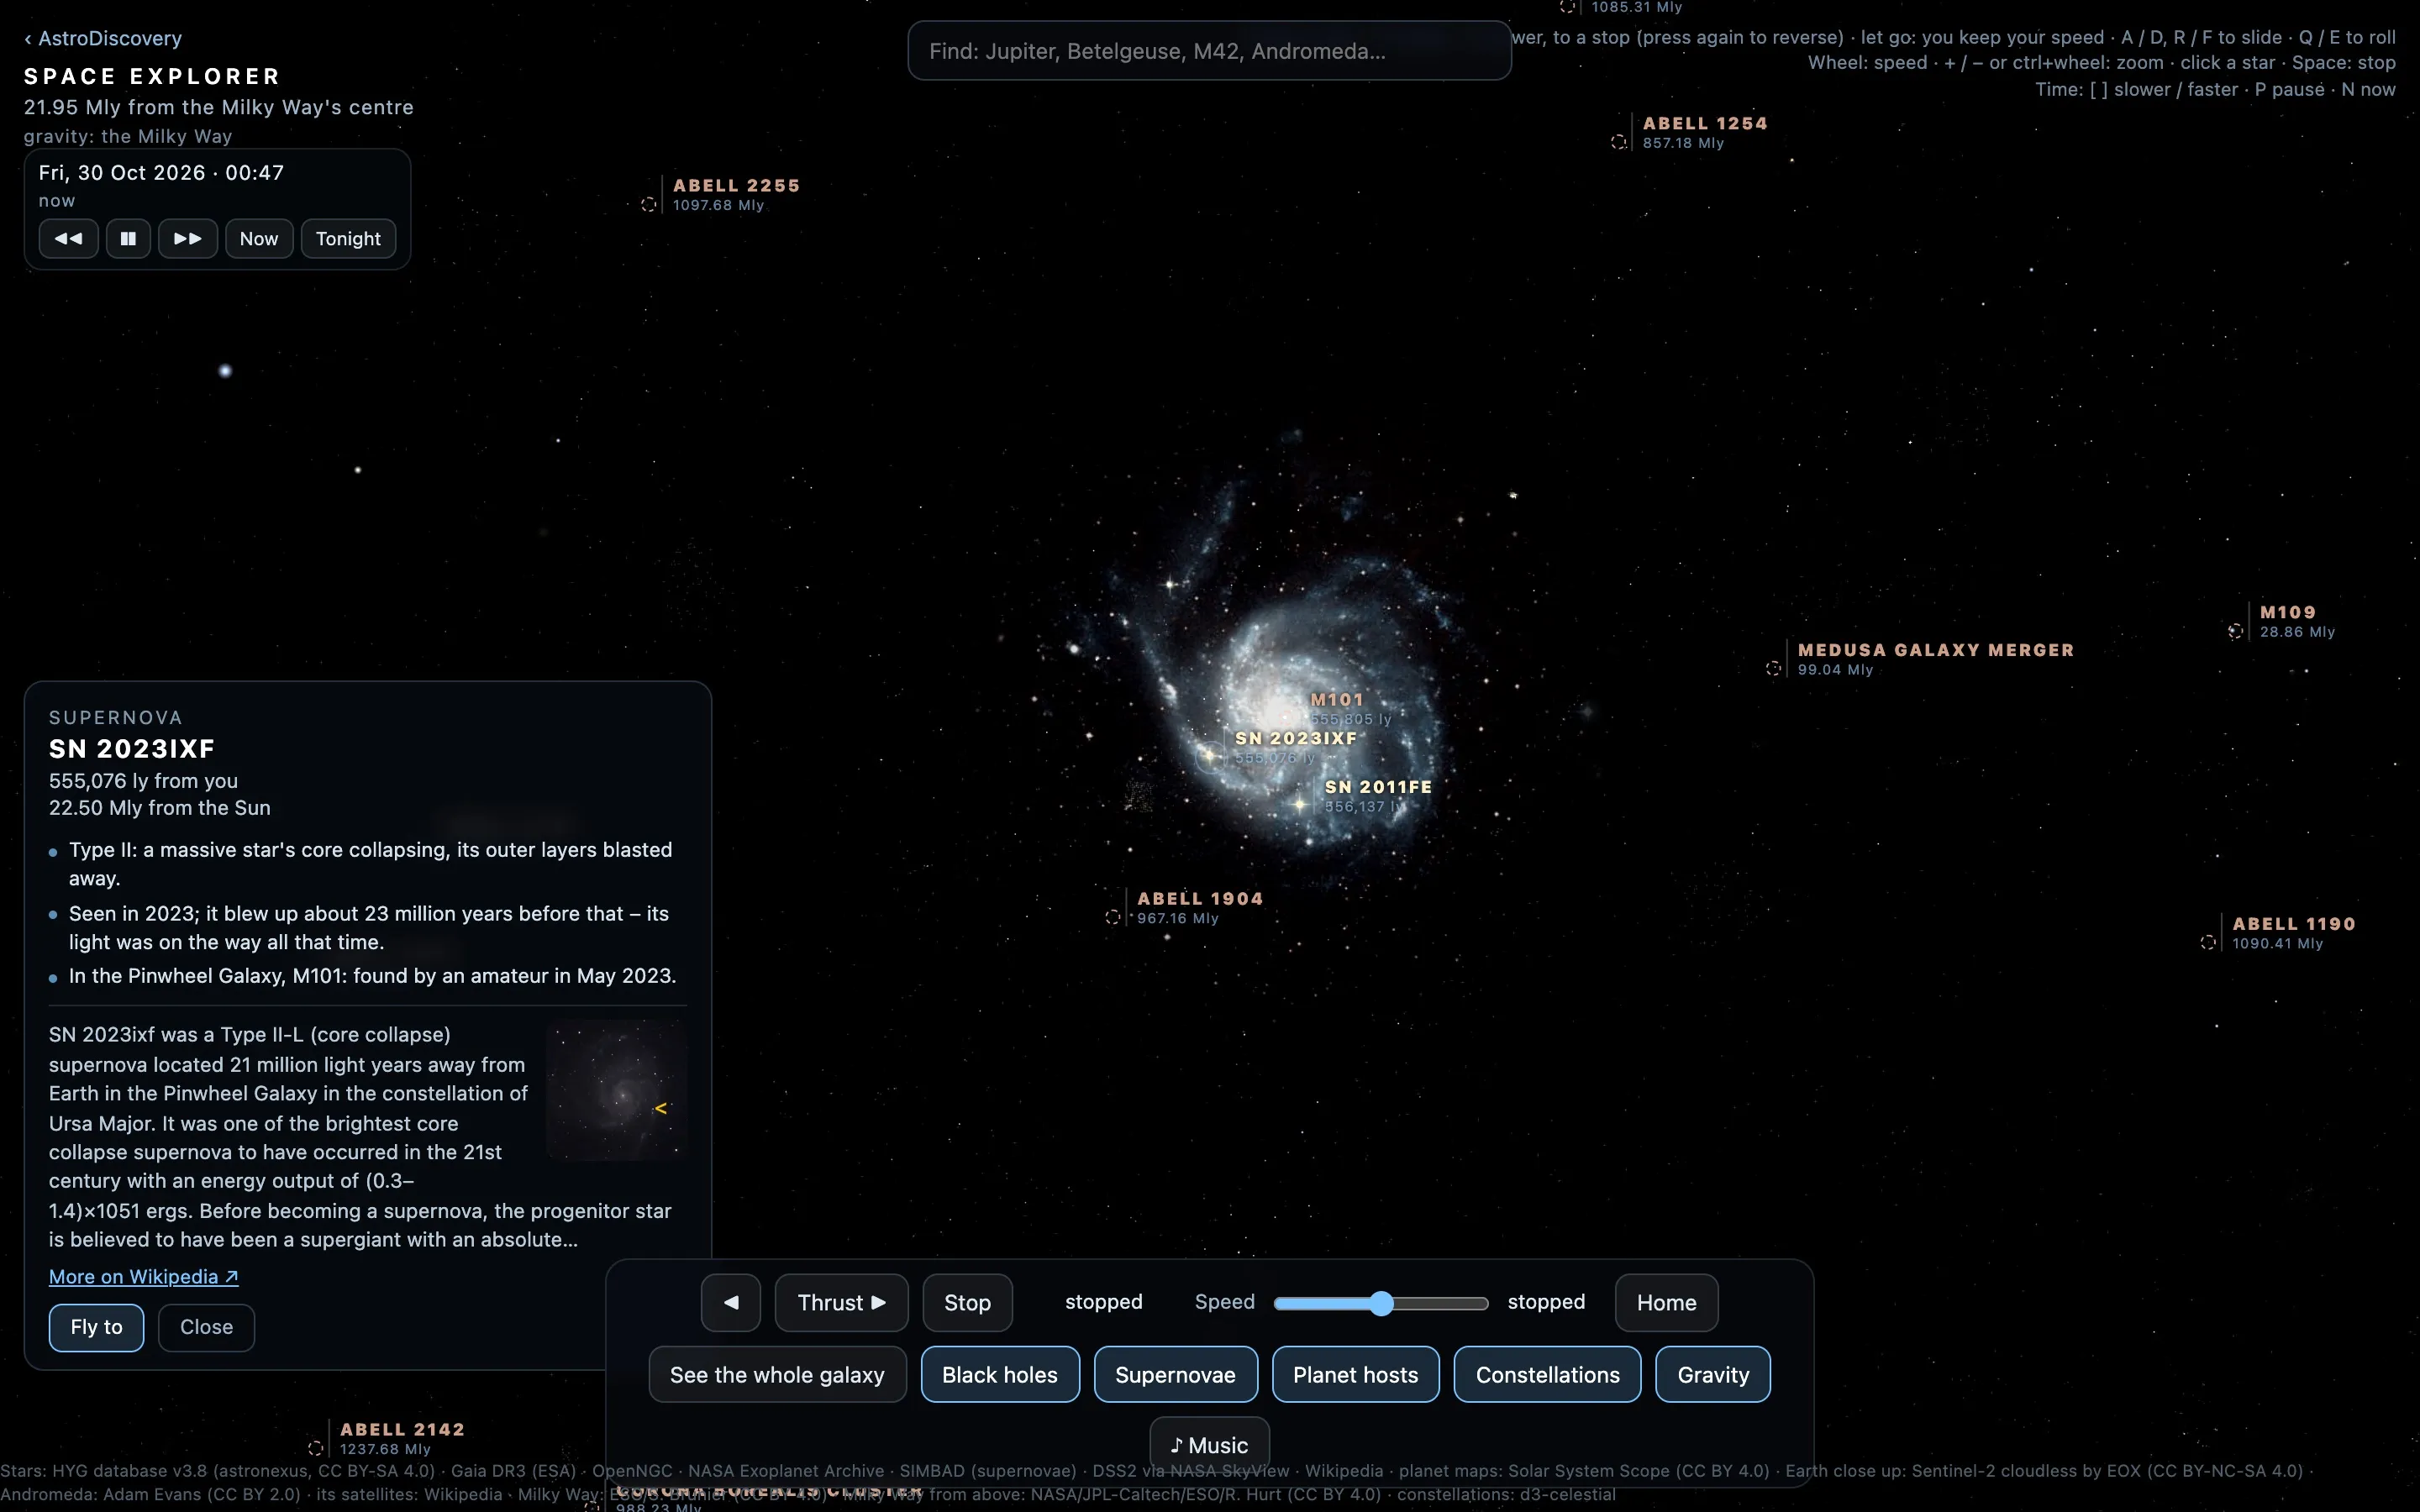Click the bright star below the time panel
The height and width of the screenshot is (1512, 2420).
click(225, 371)
